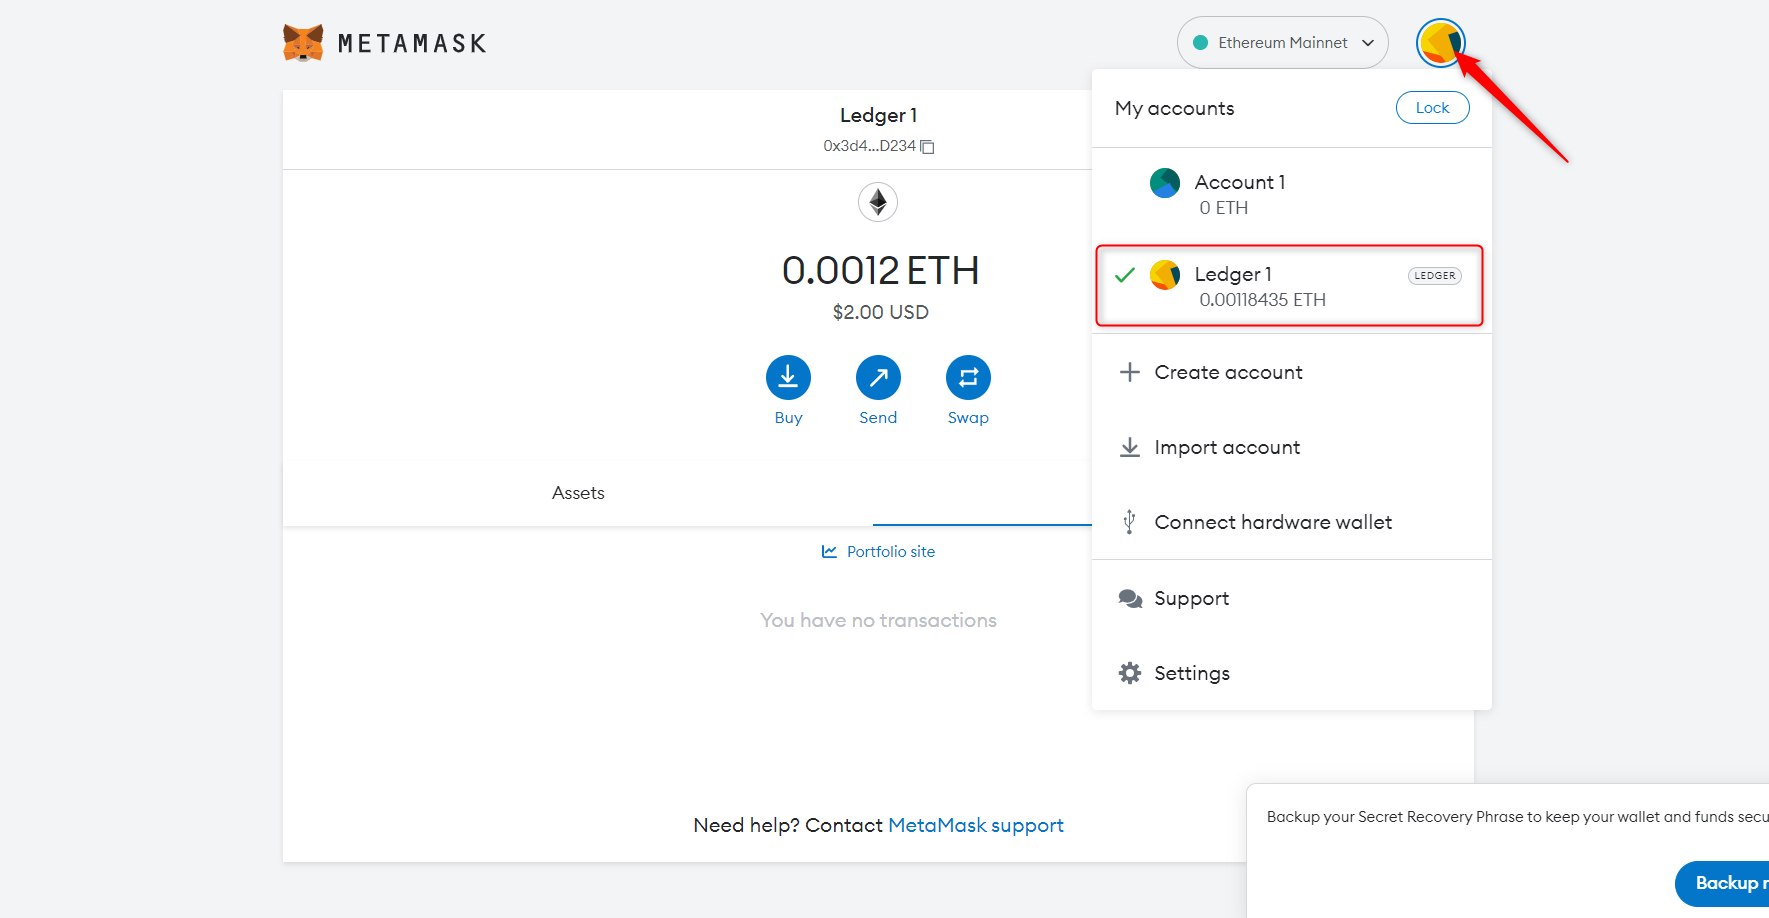
Task: Click the account avatar in header
Action: pyautogui.click(x=1440, y=43)
